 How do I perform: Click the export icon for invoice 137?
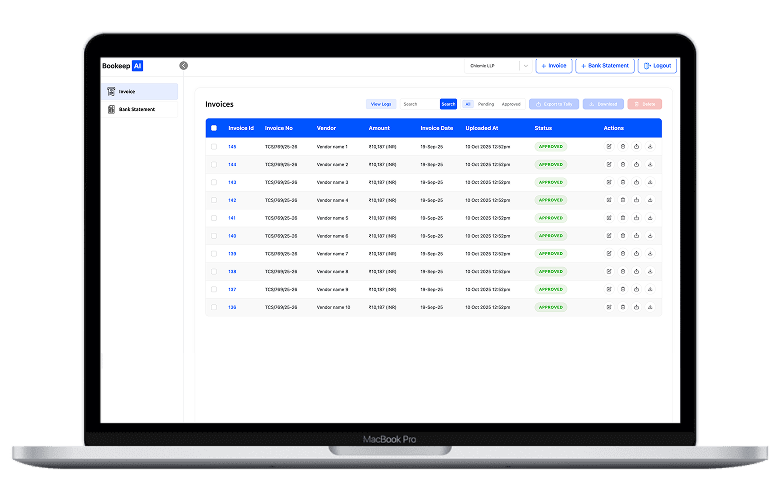(x=637, y=289)
